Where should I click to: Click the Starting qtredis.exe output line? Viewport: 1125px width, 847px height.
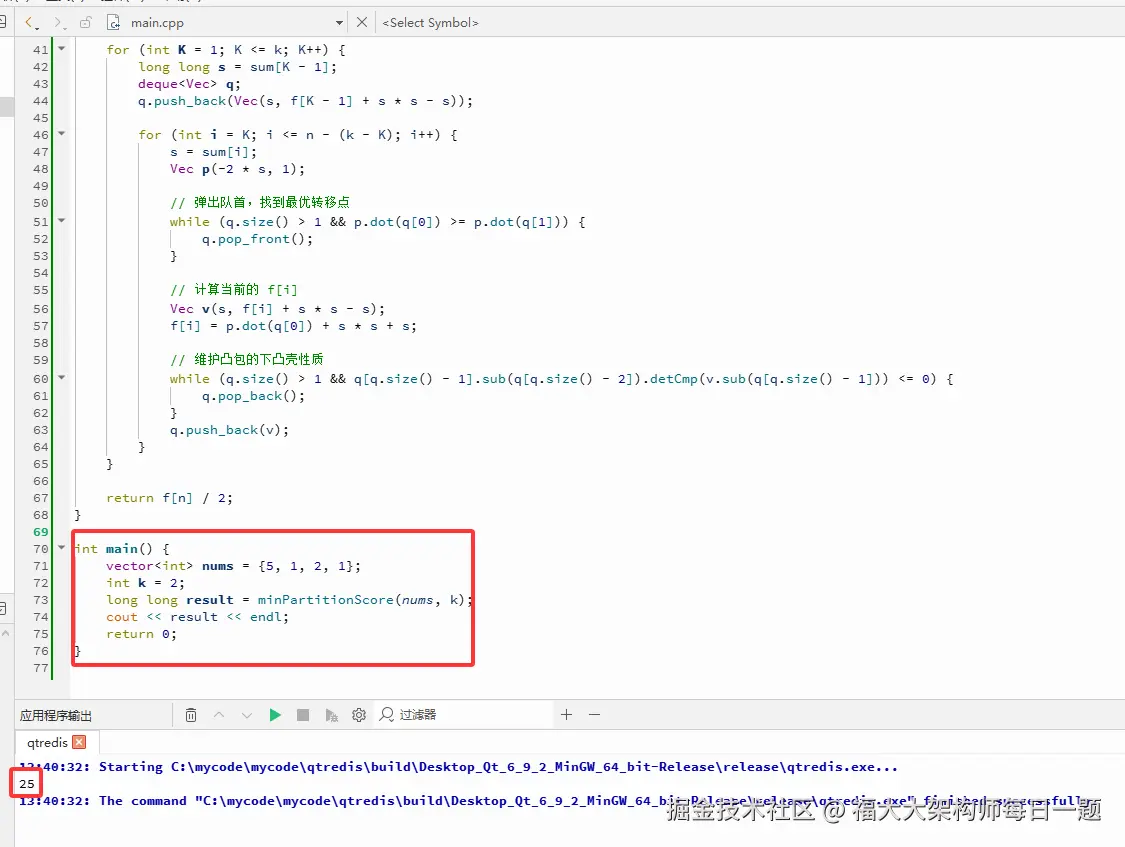click(x=458, y=767)
